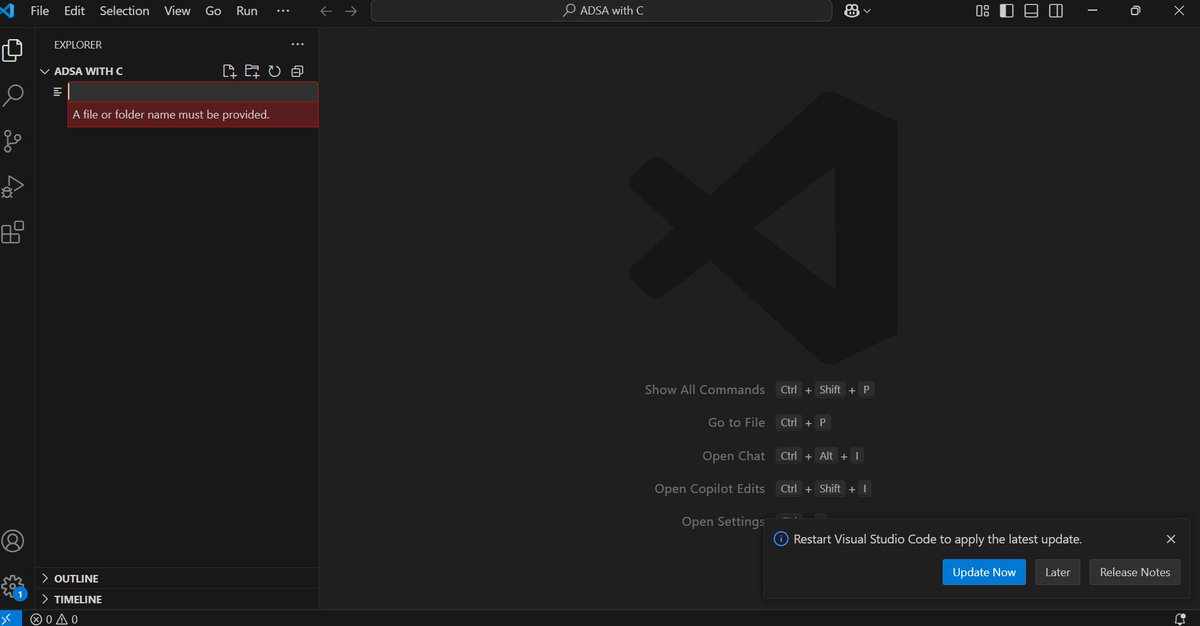The image size is (1200, 626).
Task: Click the Open Copilot Edits text
Action: coord(710,489)
